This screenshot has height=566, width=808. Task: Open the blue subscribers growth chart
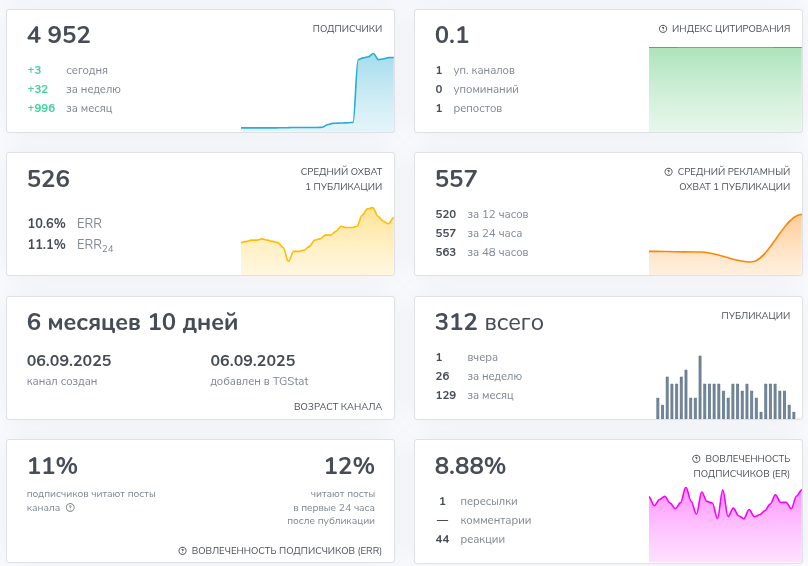[317, 92]
